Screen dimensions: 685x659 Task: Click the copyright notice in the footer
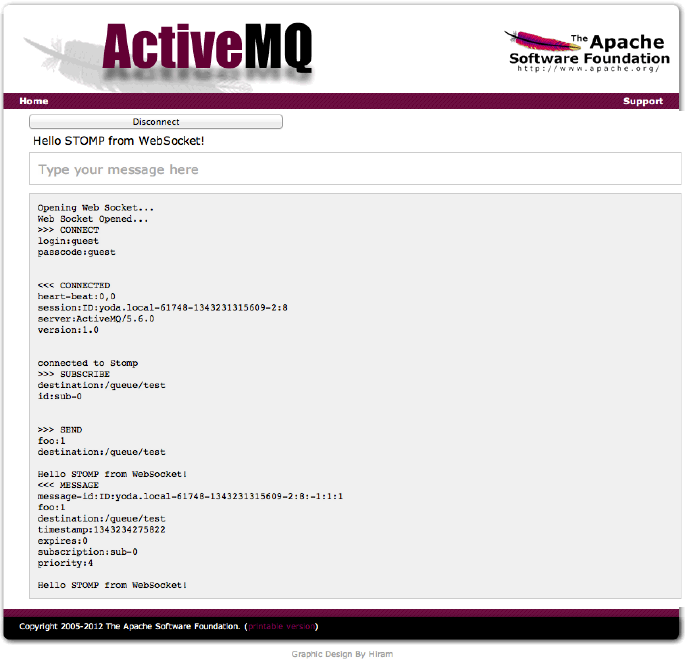click(x=130, y=626)
